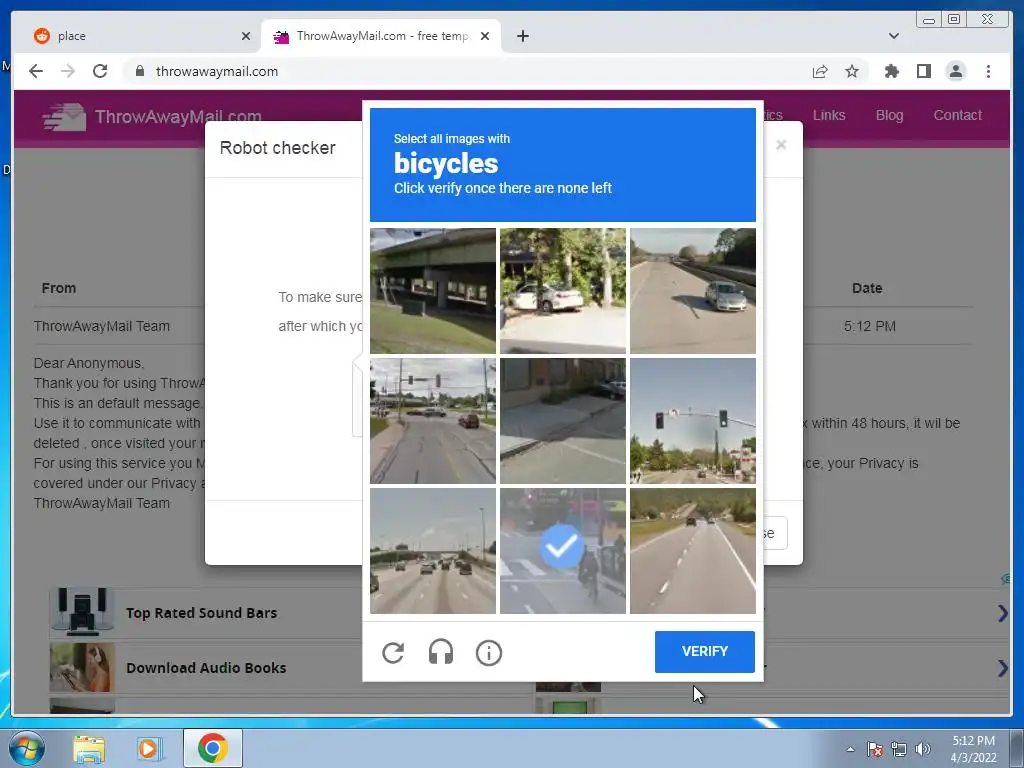
Task: Launch Windows Media Player from taskbar
Action: click(149, 748)
